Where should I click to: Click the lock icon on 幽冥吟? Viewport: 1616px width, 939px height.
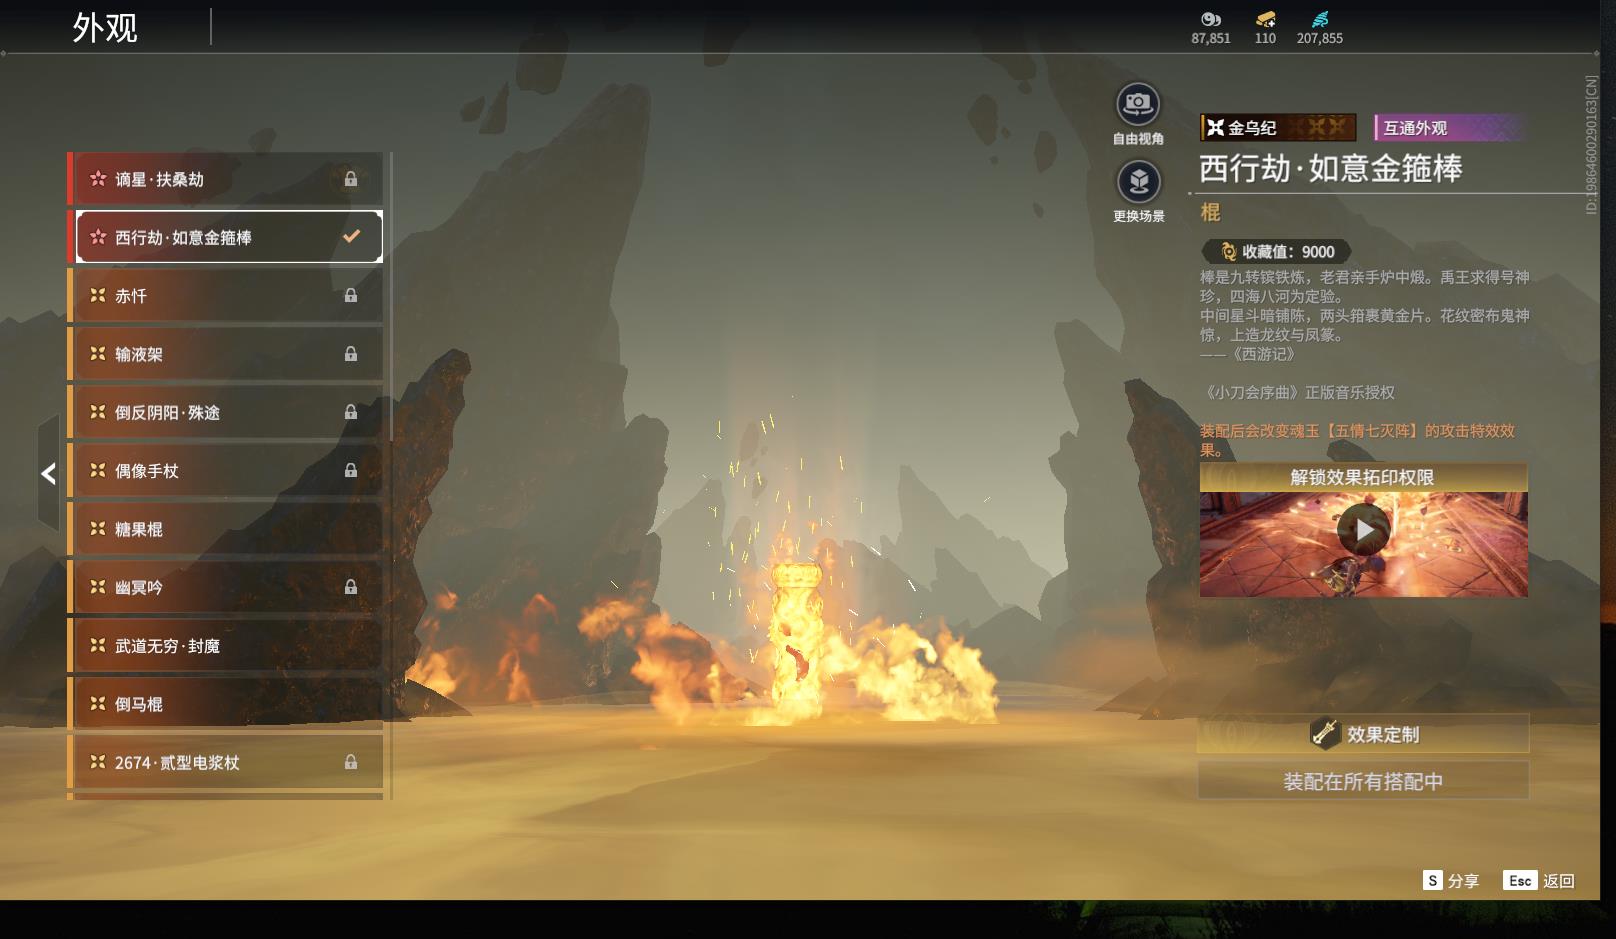tap(351, 587)
